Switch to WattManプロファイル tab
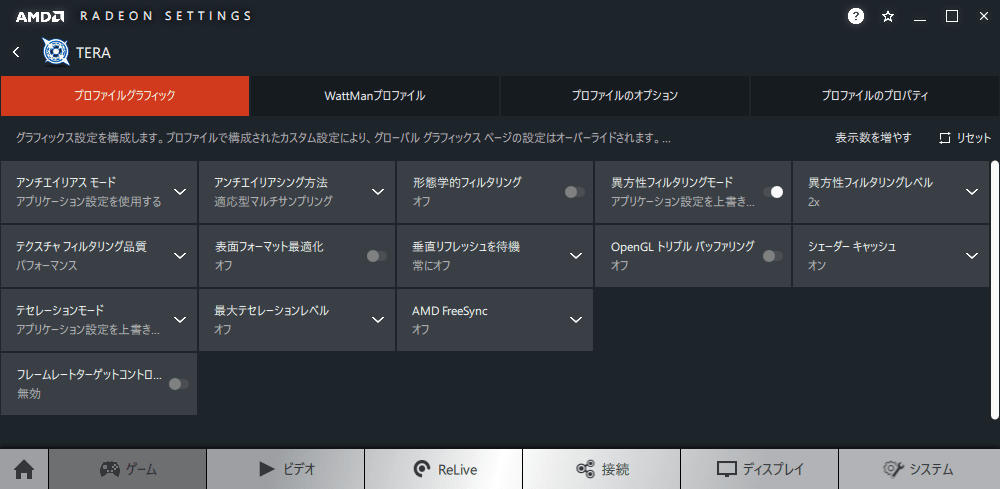The image size is (1000, 489). (x=375, y=96)
